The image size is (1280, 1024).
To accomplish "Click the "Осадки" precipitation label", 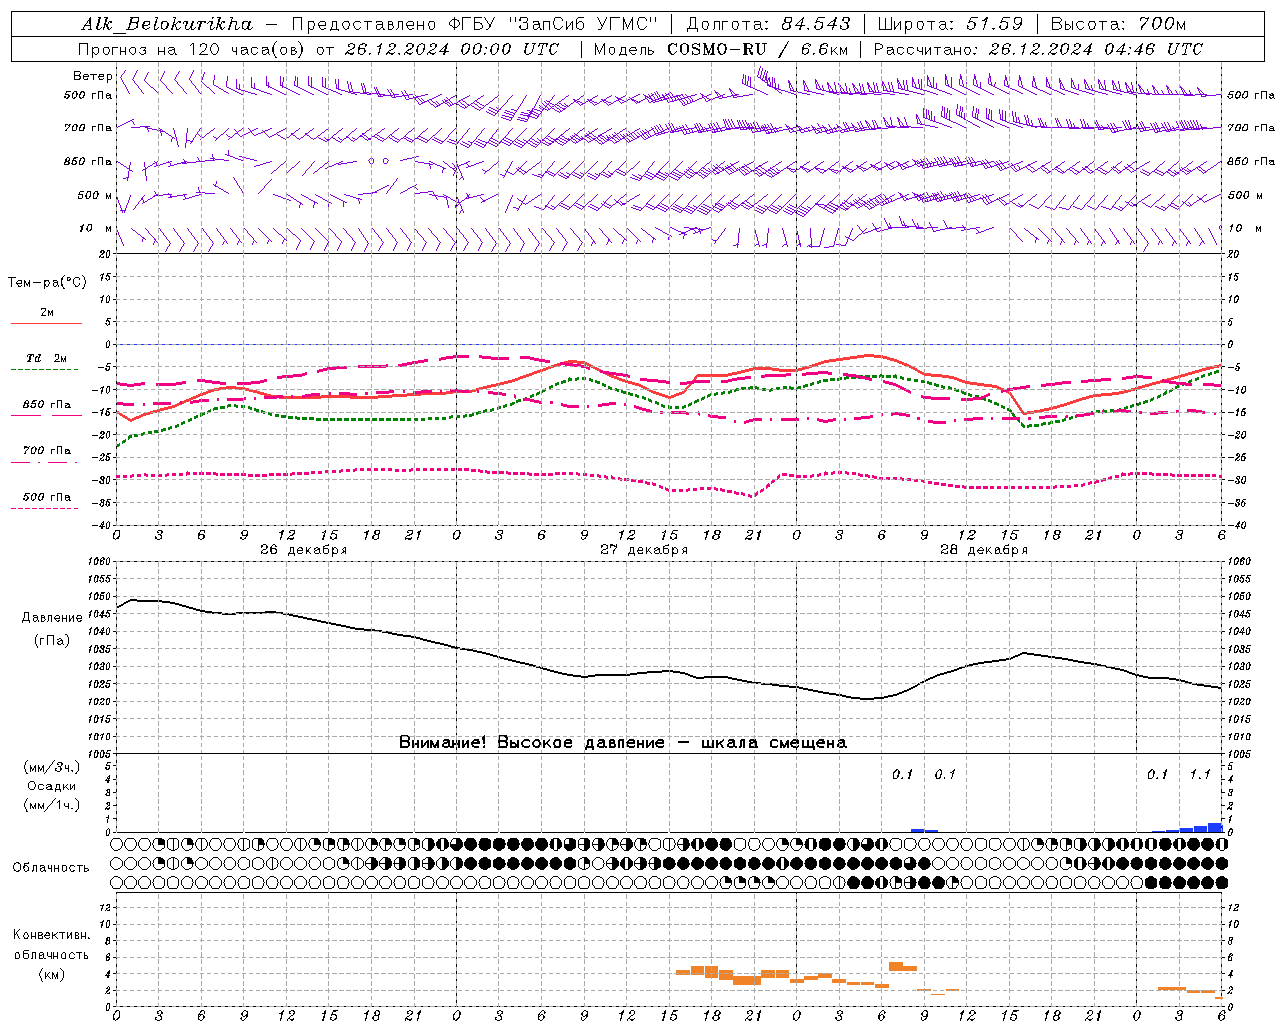I will pyautogui.click(x=52, y=787).
